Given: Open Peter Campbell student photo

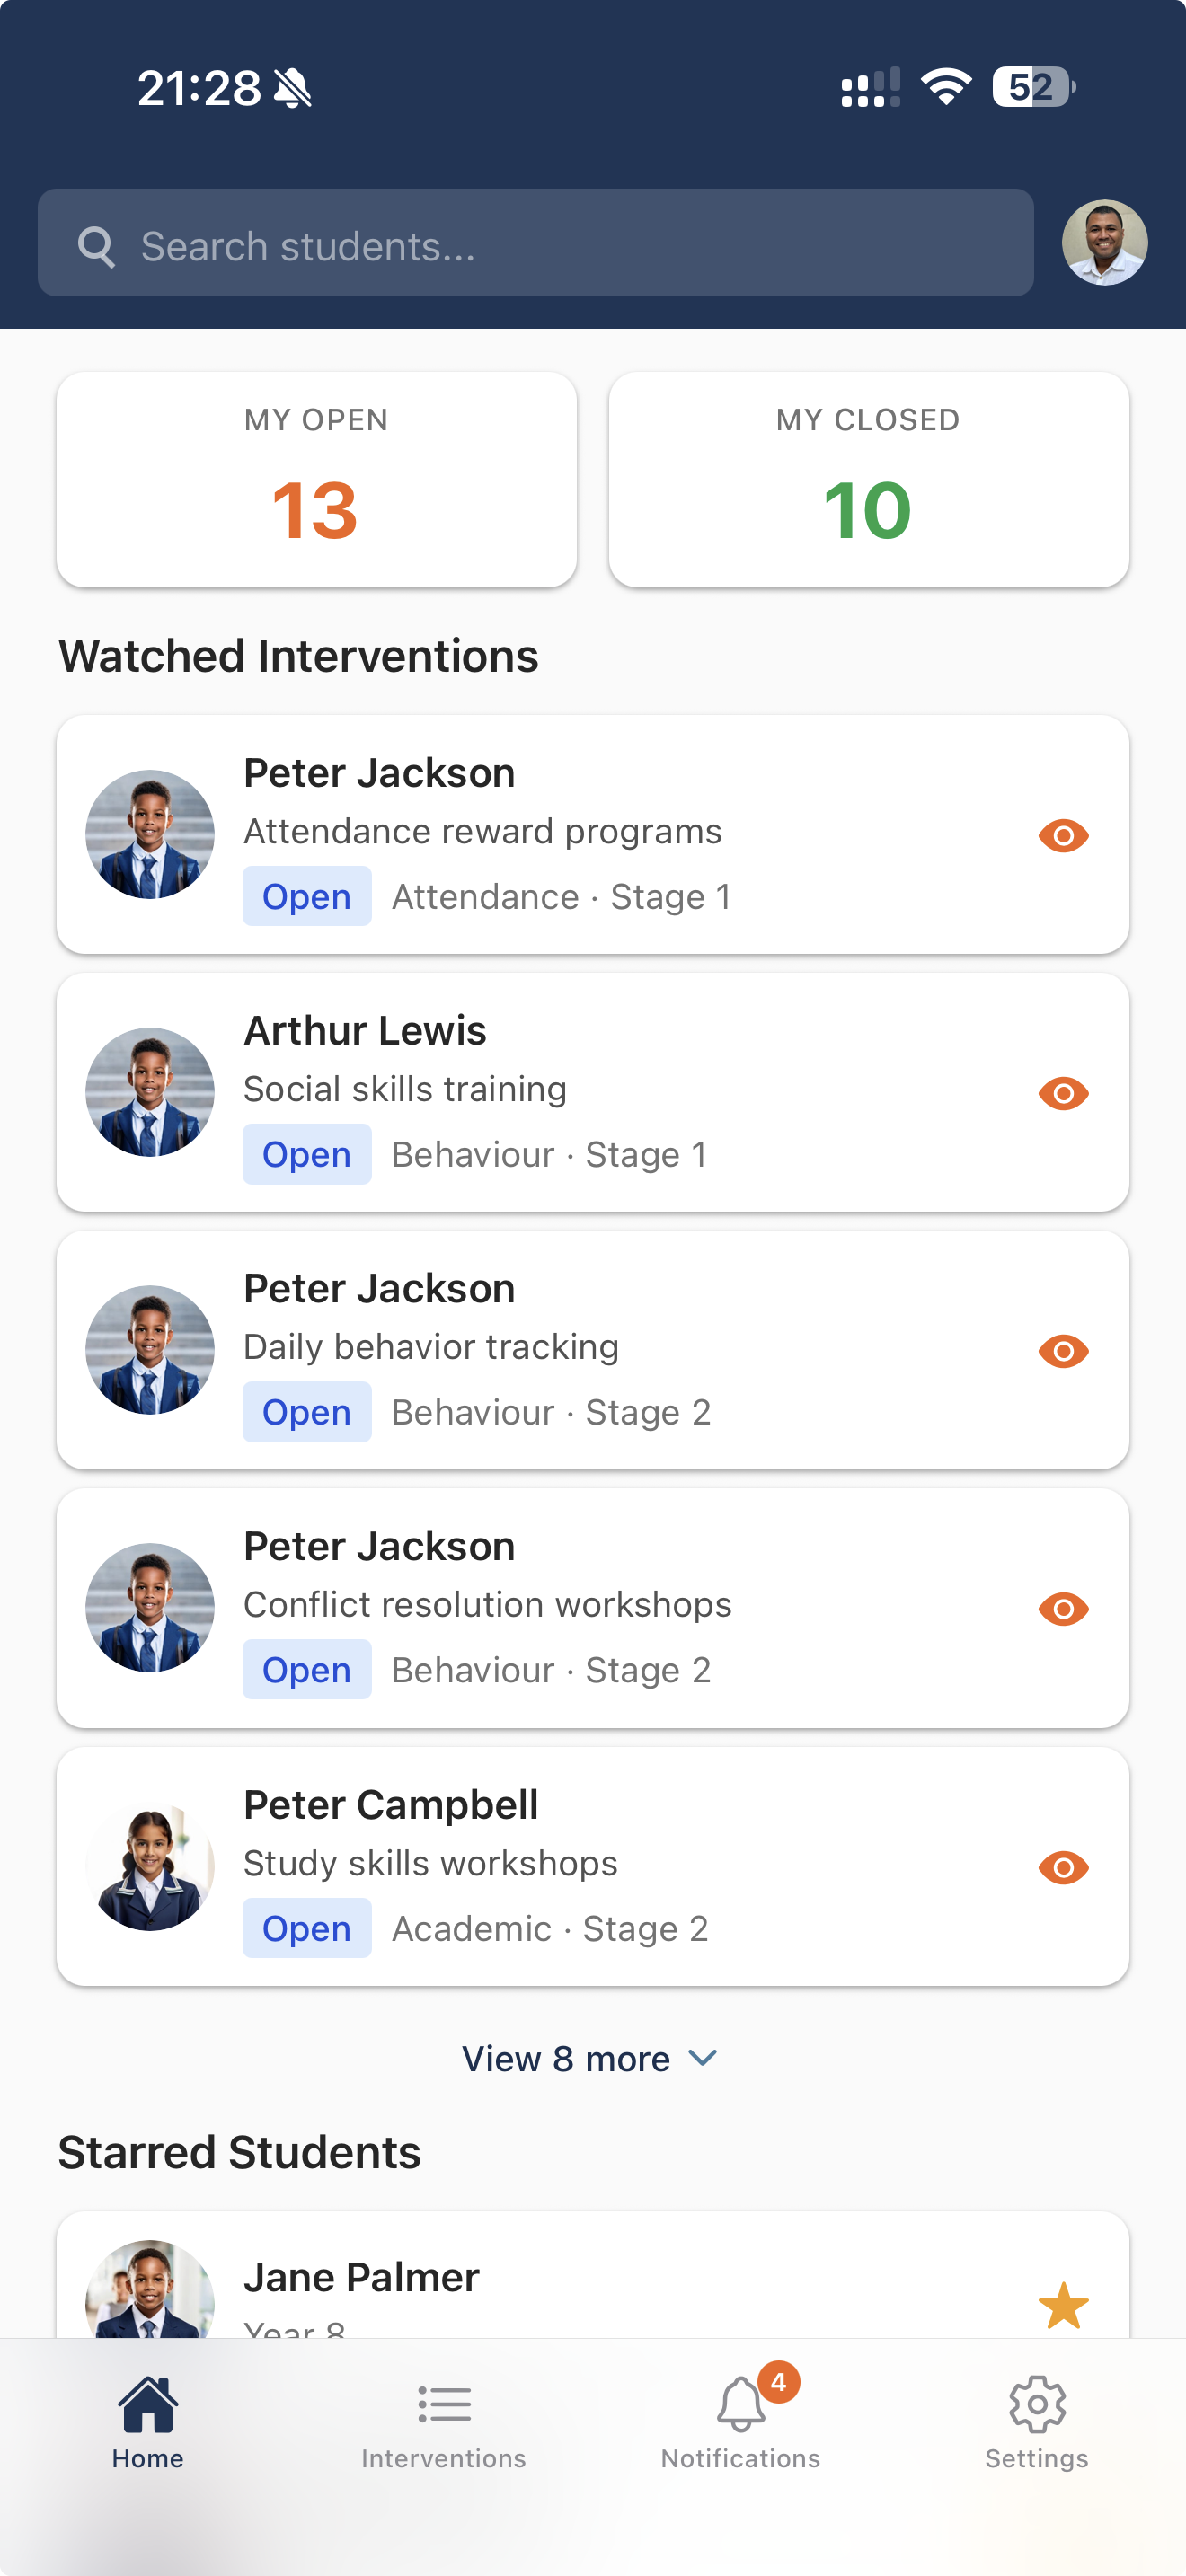Looking at the screenshot, I should (150, 1867).
